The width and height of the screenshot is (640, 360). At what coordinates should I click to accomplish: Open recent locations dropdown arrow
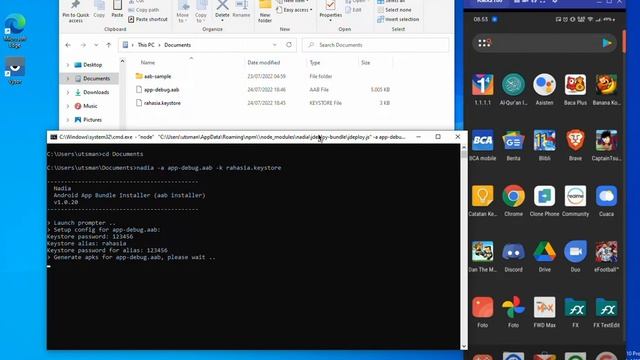(96, 45)
